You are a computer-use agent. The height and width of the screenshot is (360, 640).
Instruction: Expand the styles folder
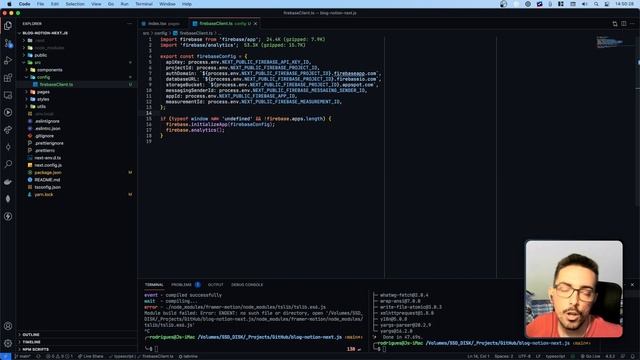(76, 99)
